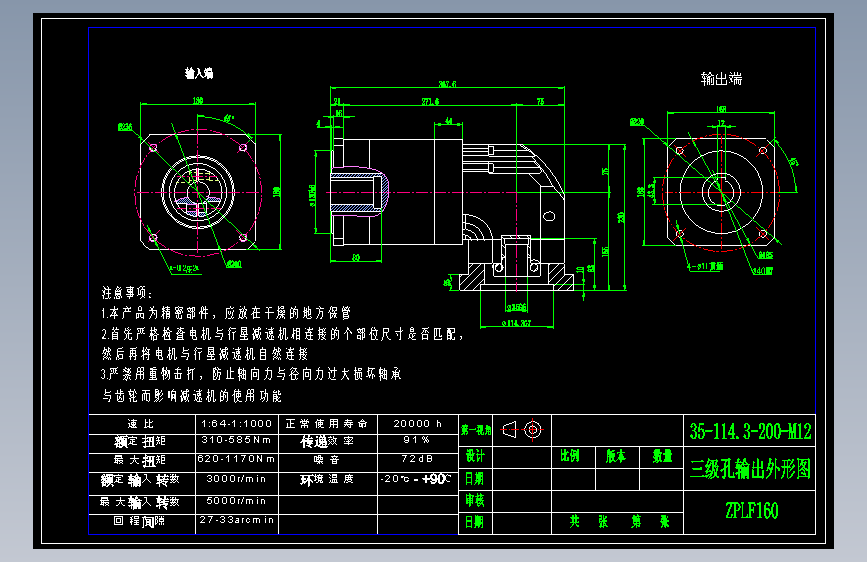Select the 第一视角 title block label
Screen dimensions: 867x562
pos(476,430)
